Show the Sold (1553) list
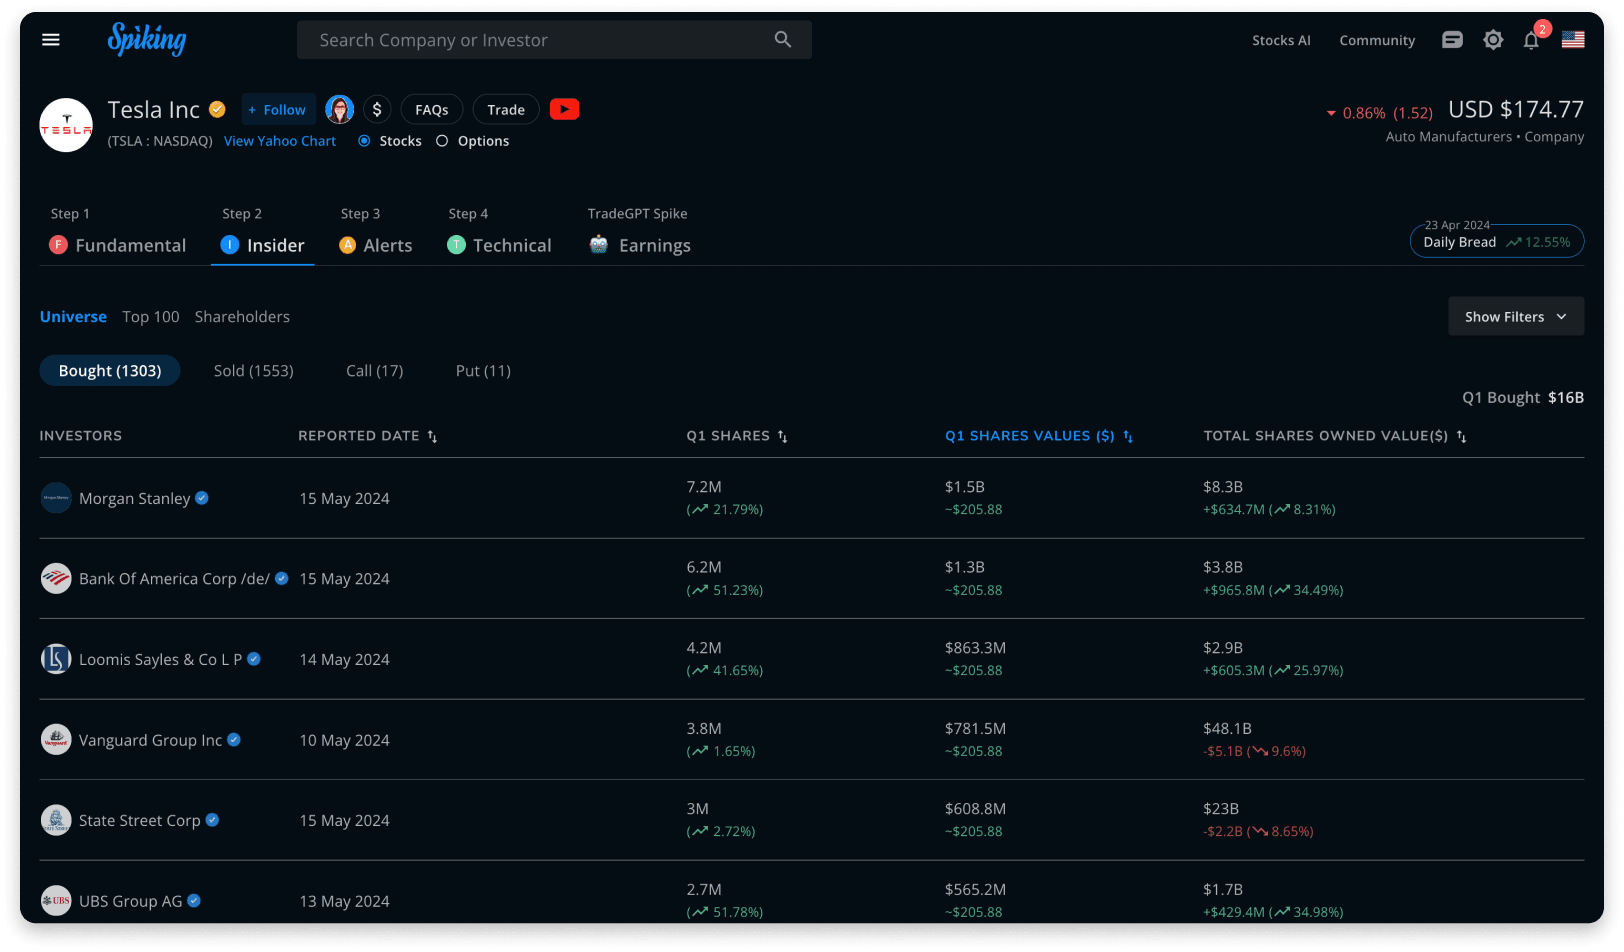This screenshot has width=1624, height=952. pos(254,371)
